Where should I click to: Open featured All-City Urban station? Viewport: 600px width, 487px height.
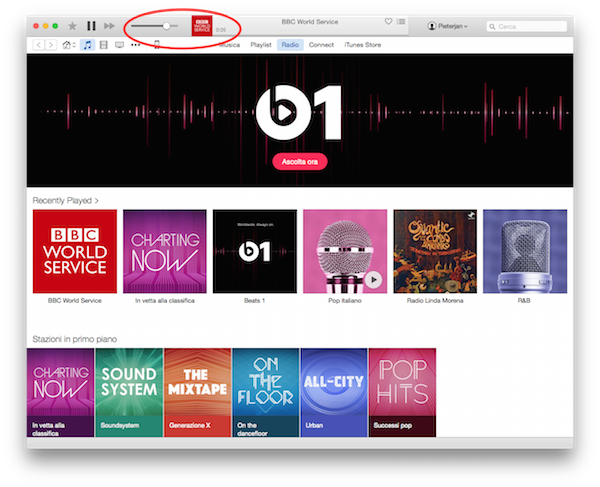pyautogui.click(x=334, y=393)
